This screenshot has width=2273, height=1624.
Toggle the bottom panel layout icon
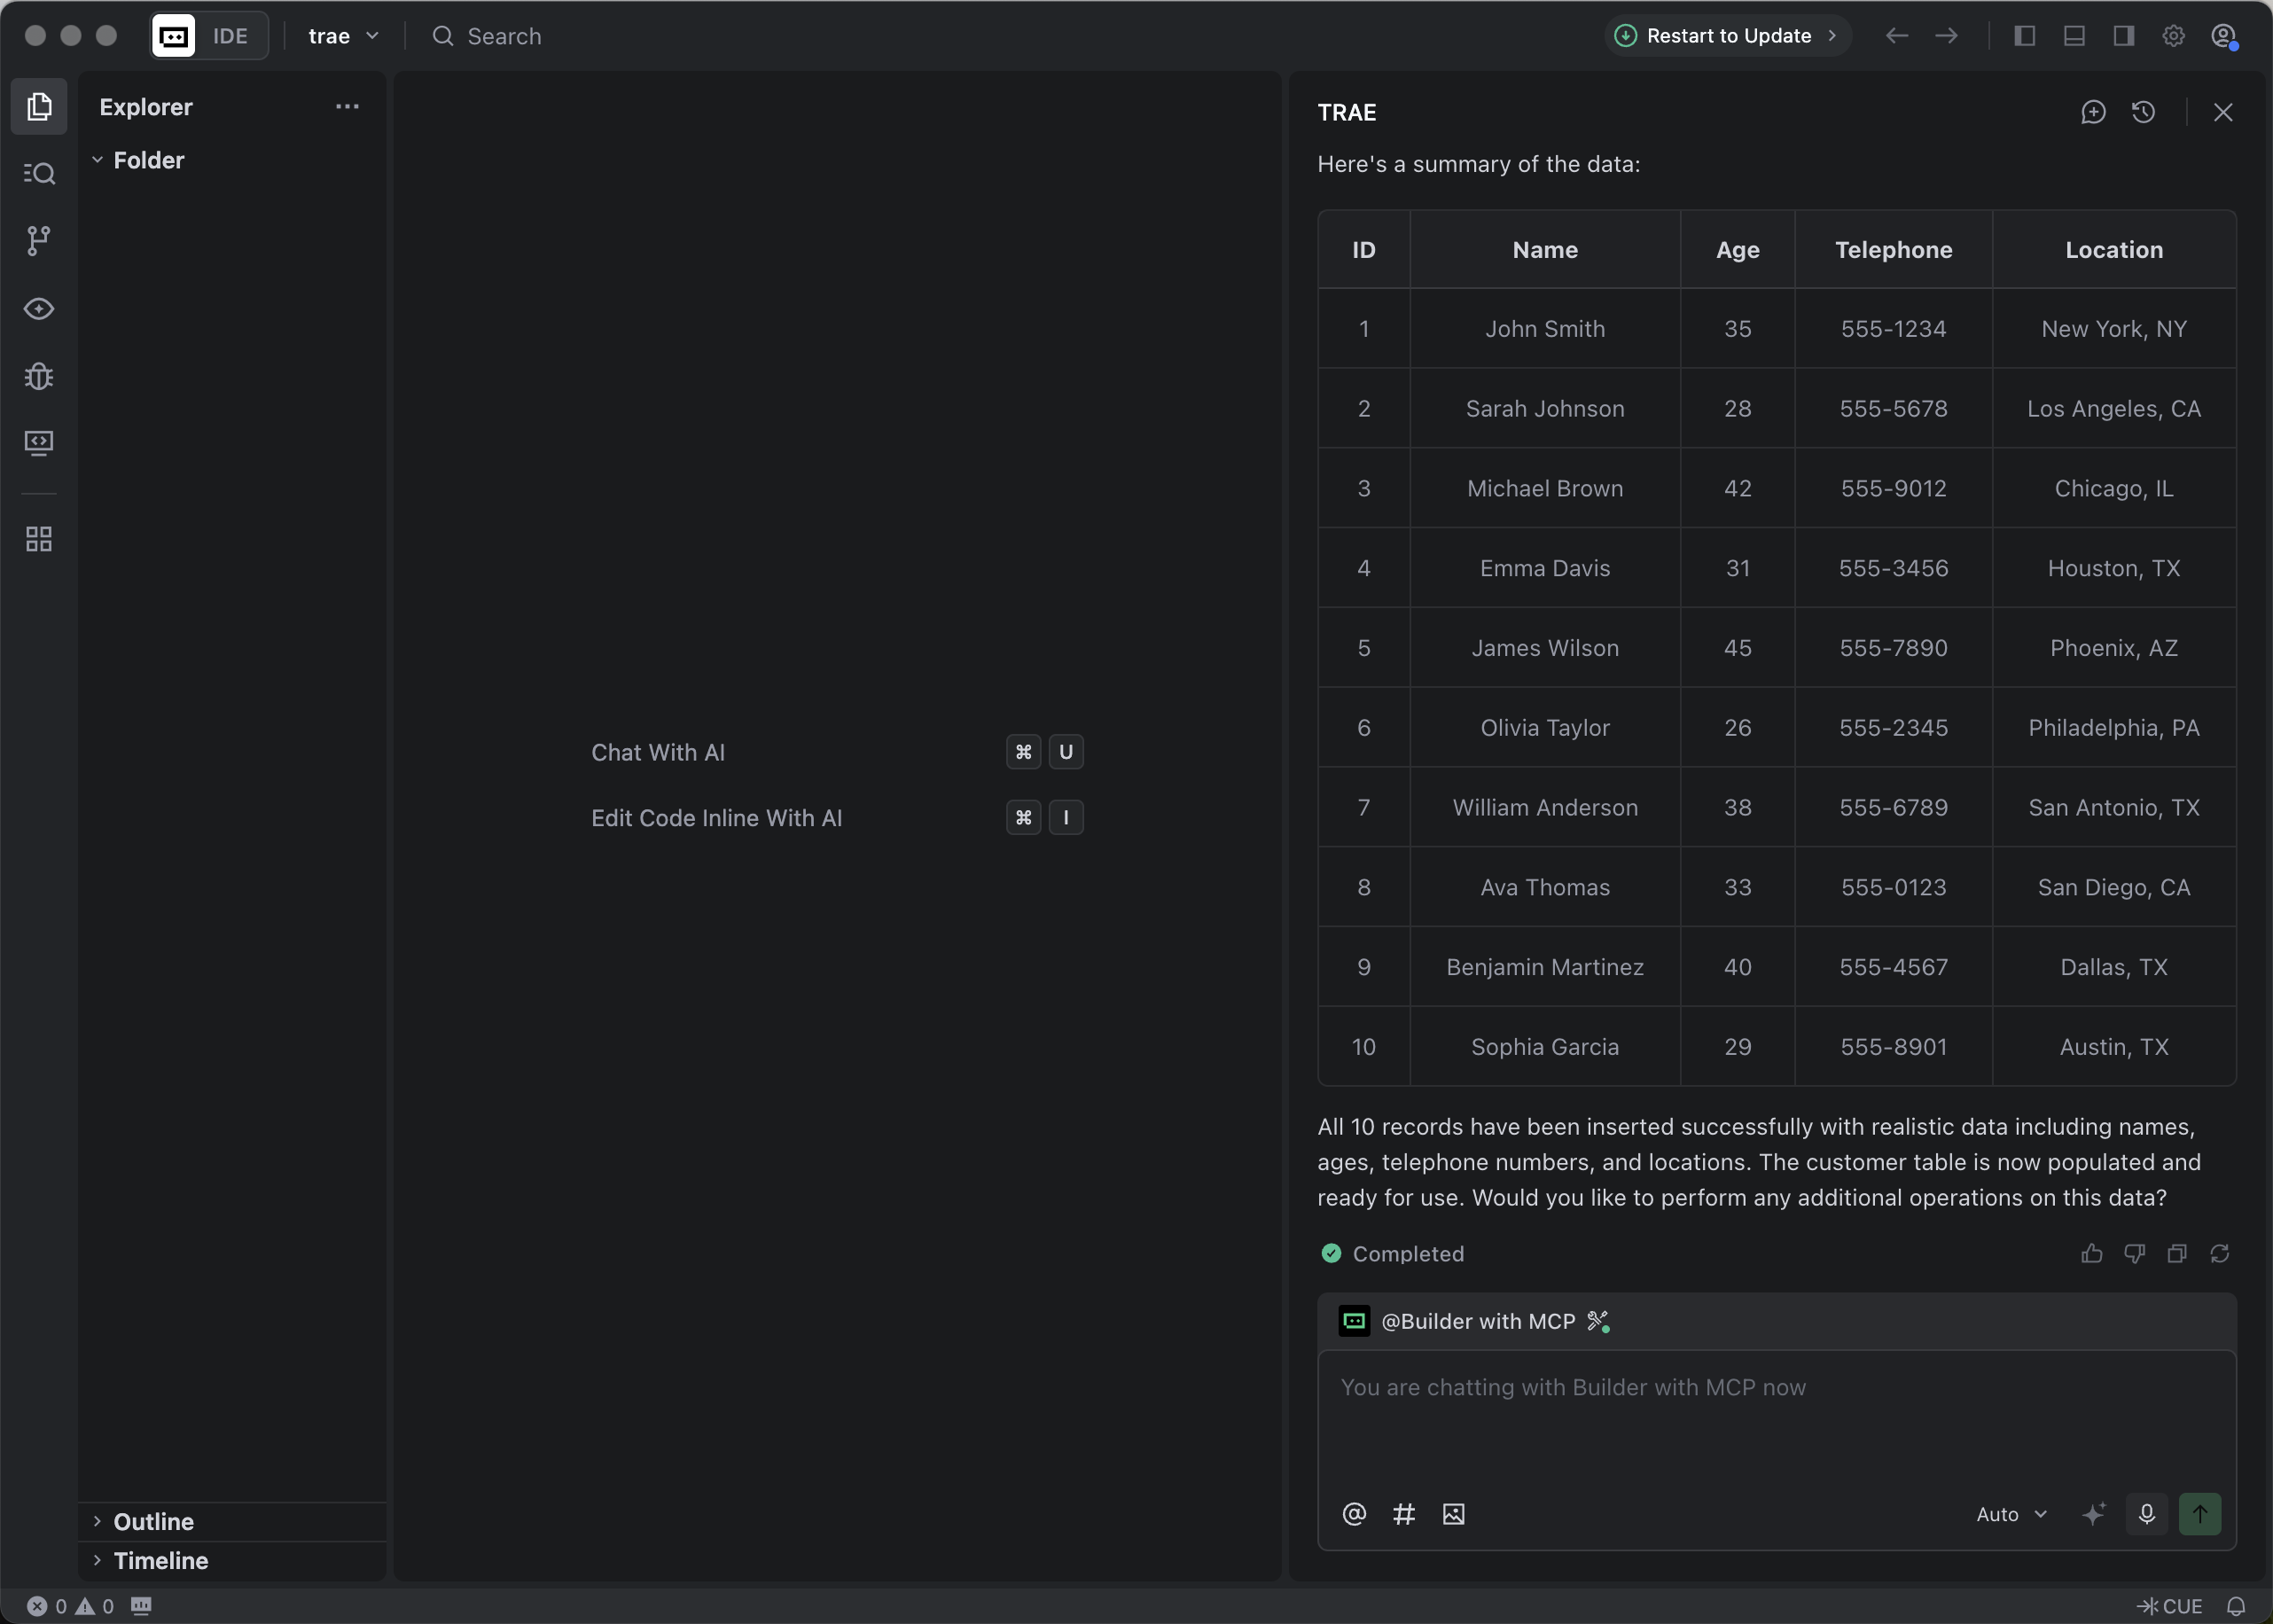coord(2074,36)
